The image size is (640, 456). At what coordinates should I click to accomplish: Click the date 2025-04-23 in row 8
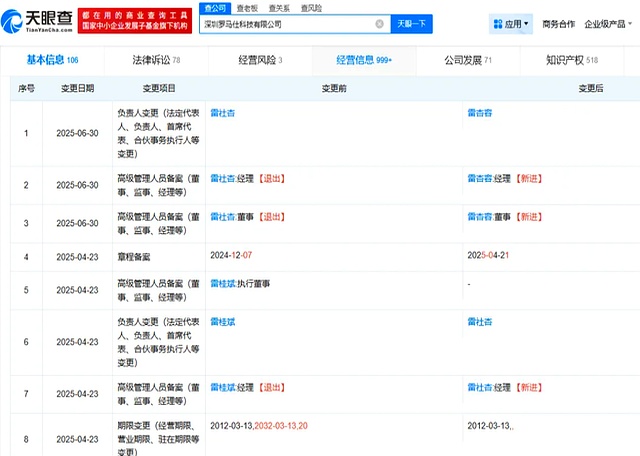(78, 439)
